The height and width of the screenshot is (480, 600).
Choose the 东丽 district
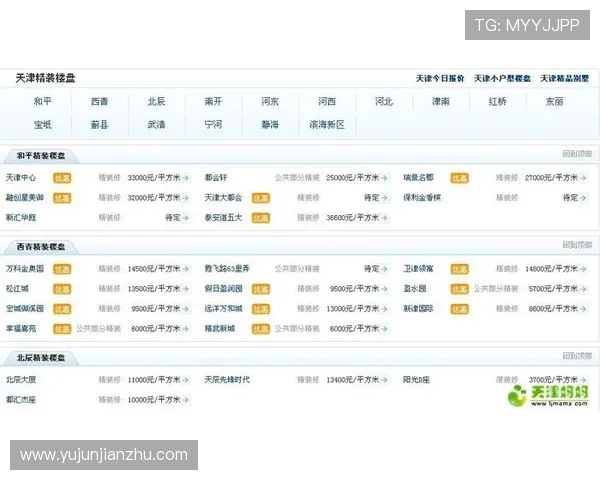tap(554, 101)
